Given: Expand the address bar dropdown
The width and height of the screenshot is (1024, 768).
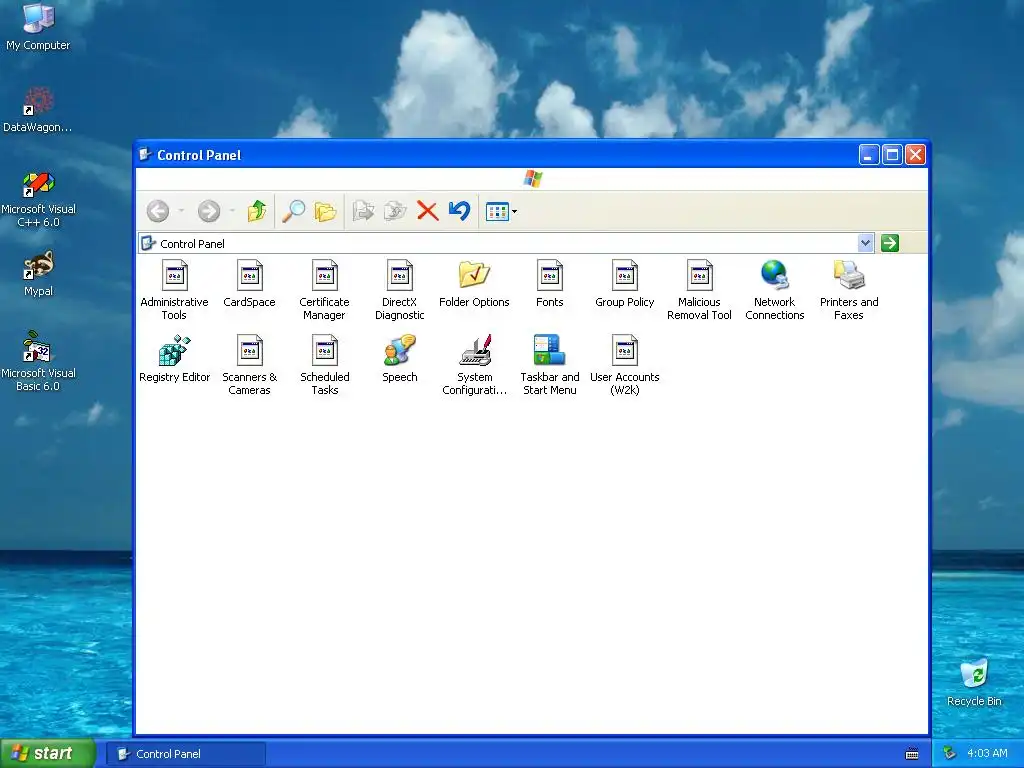Looking at the screenshot, I should (865, 243).
